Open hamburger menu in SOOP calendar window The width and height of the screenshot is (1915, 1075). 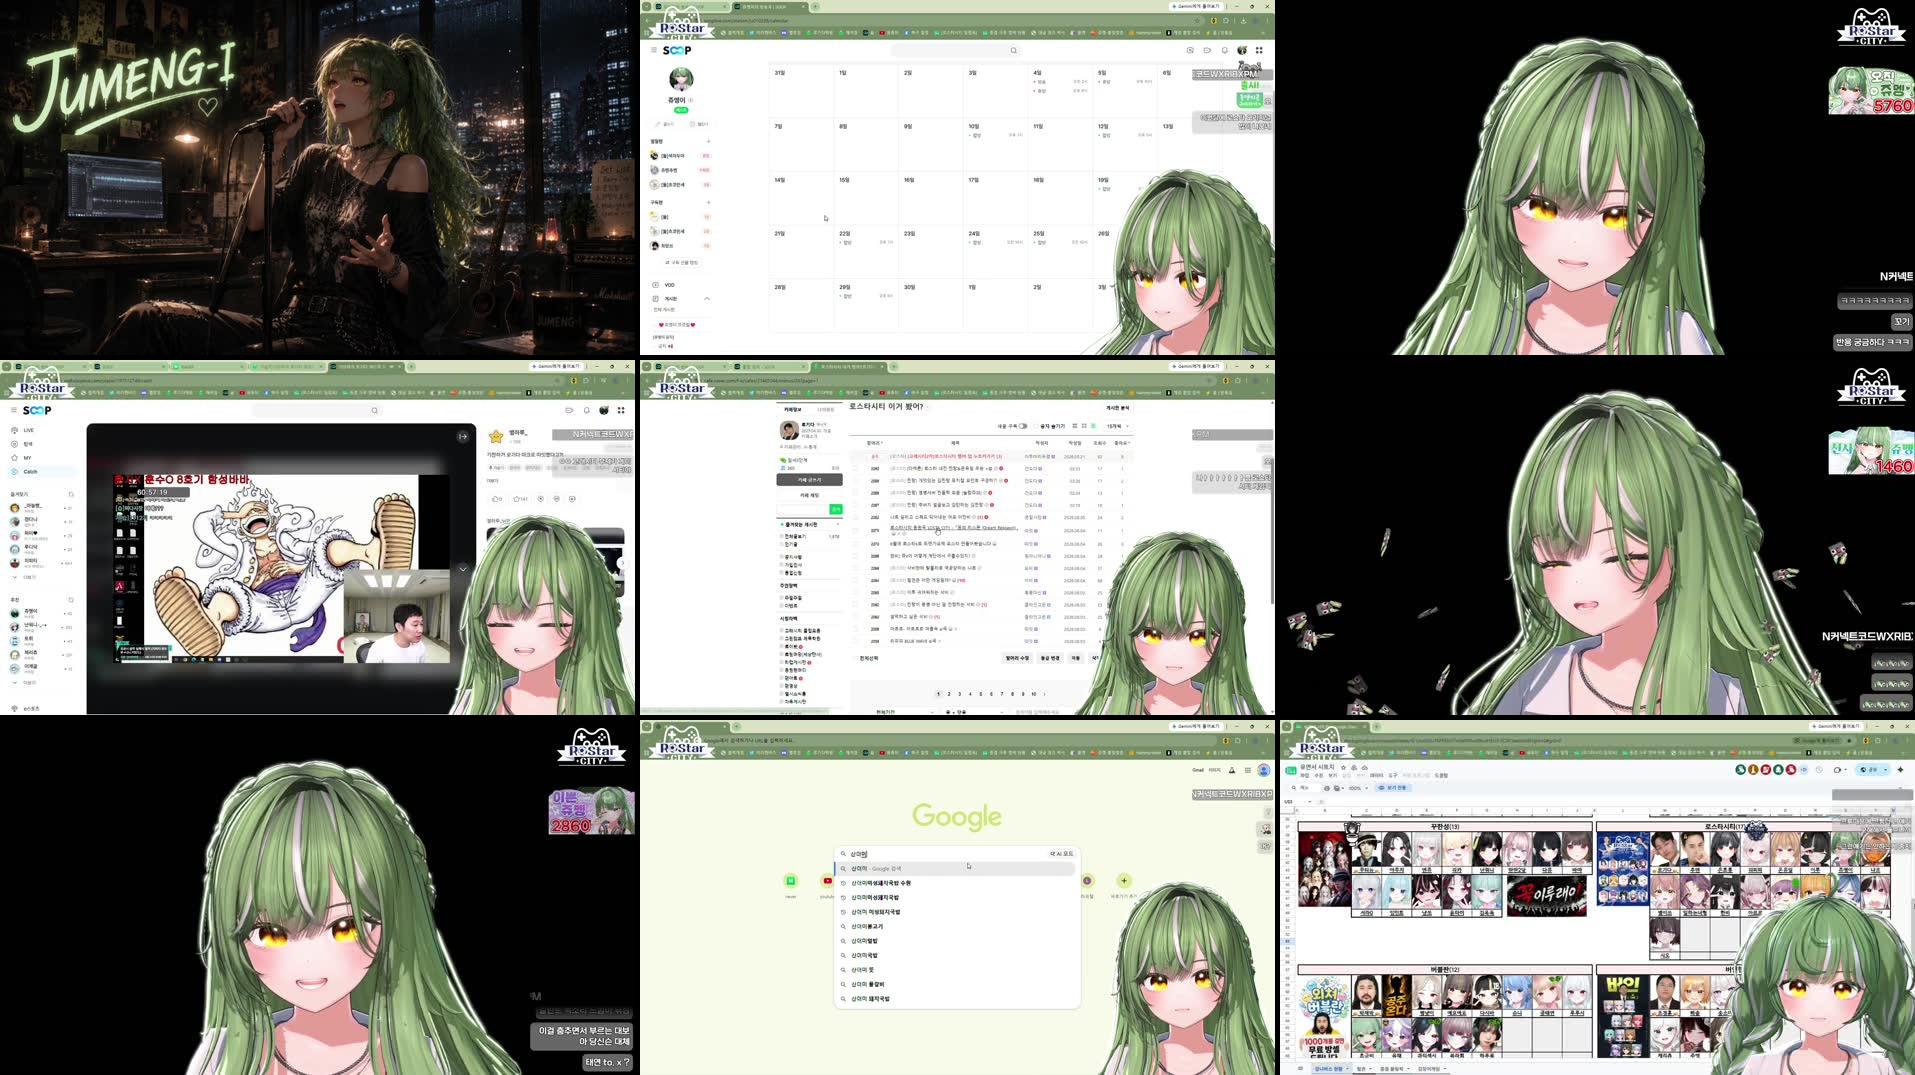[x=654, y=50]
